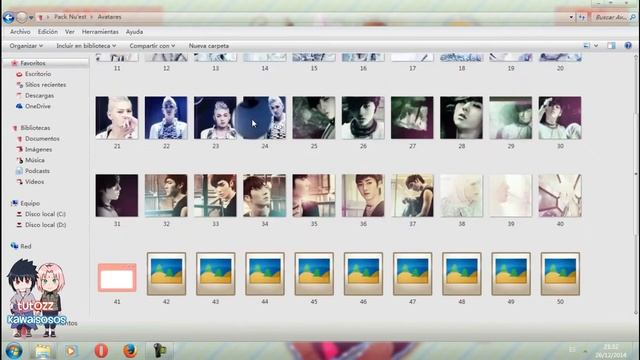
Task: Go back with the navigation arrow
Action: coord(9,17)
